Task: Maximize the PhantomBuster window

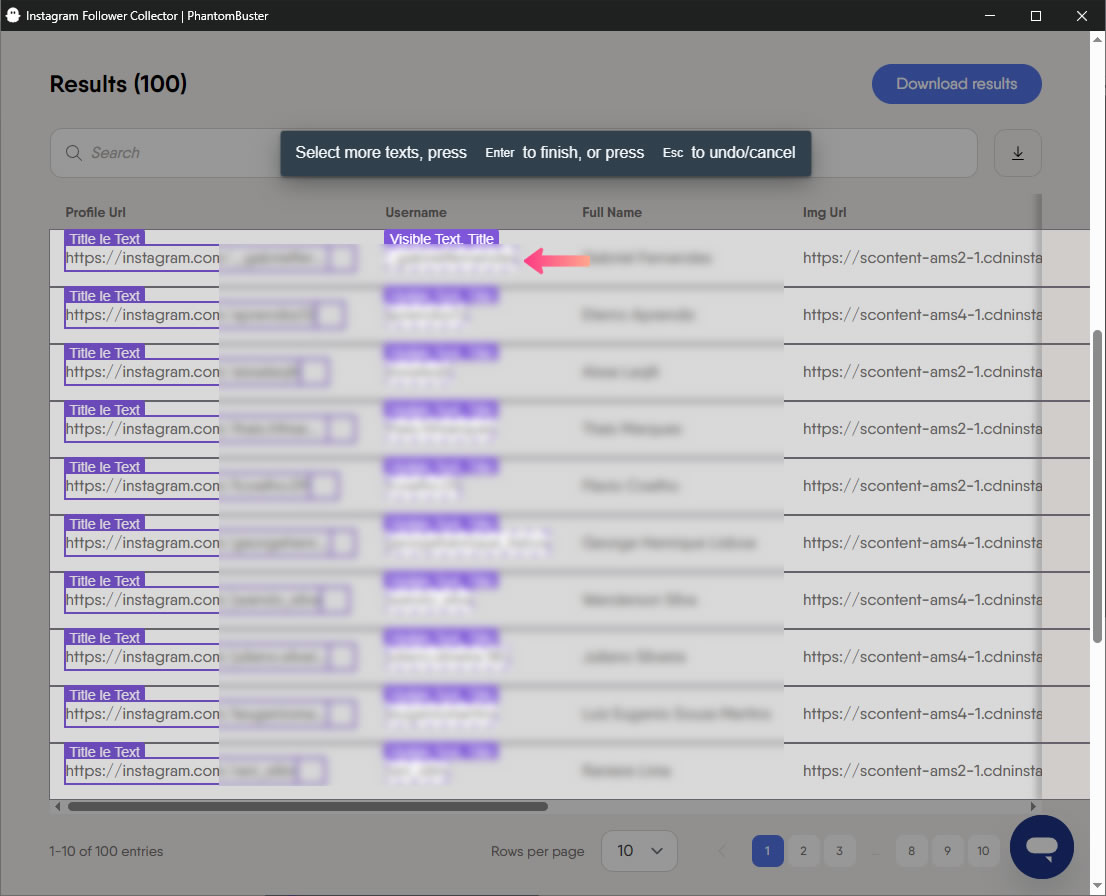Action: tap(1035, 16)
